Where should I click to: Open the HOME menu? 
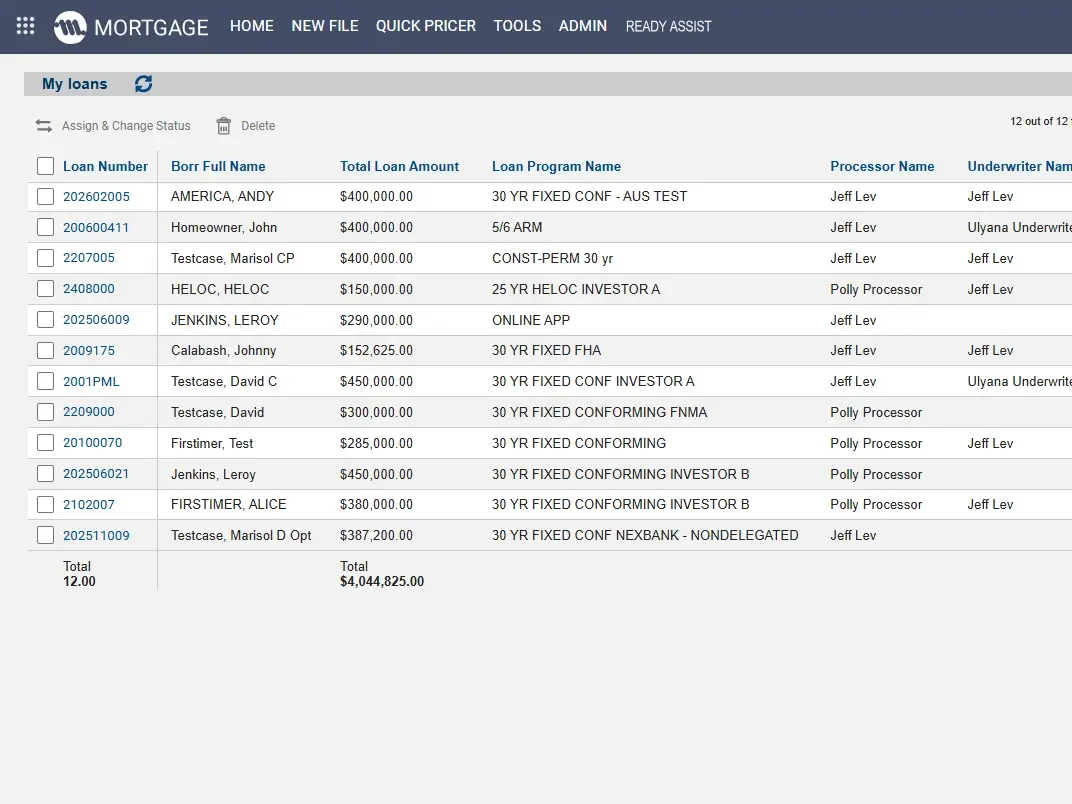click(252, 26)
